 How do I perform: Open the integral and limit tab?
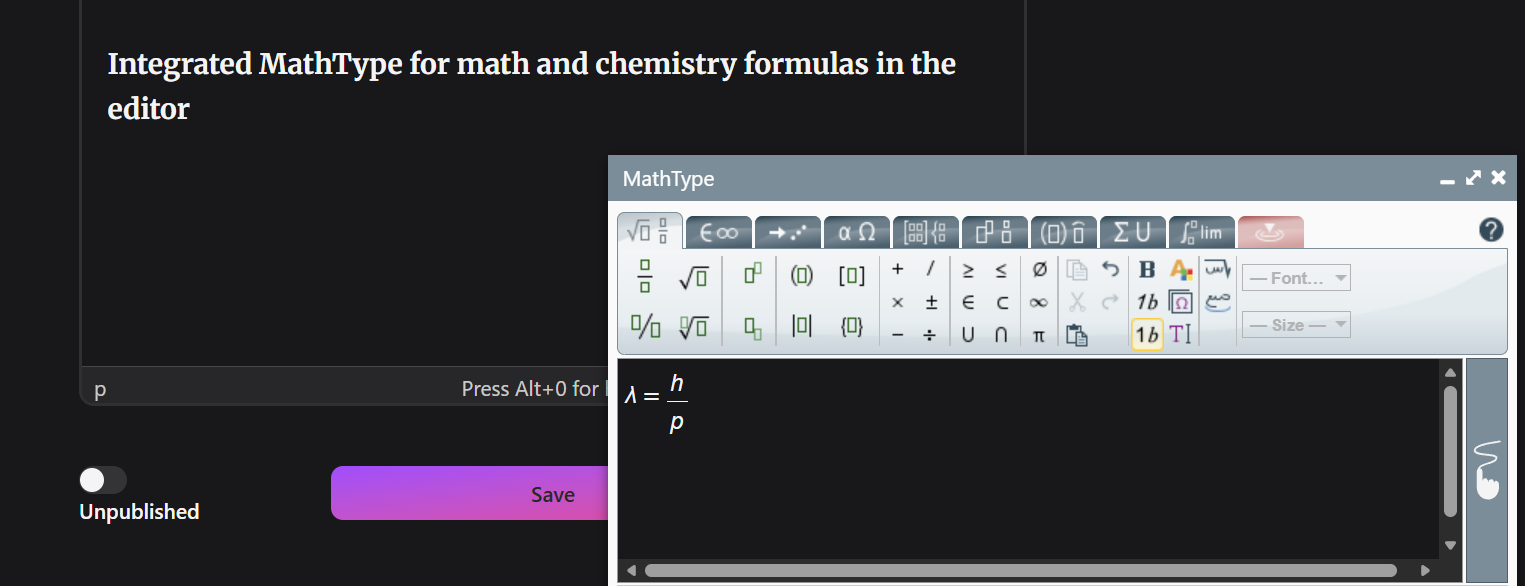[1202, 232]
